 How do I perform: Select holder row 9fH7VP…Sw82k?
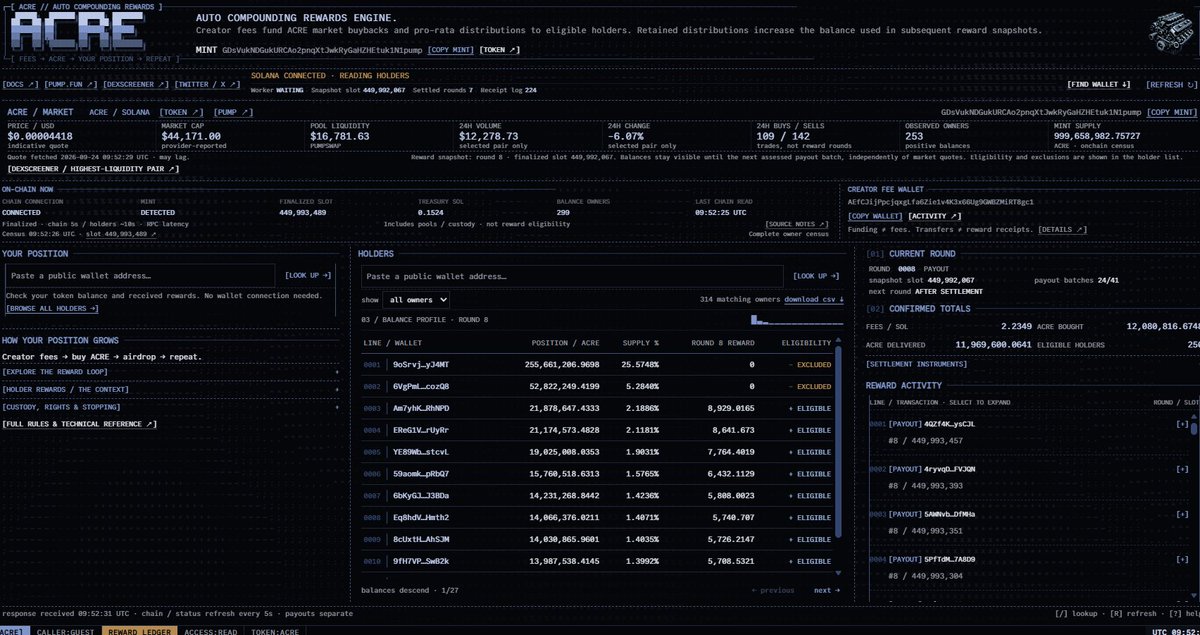(598, 561)
